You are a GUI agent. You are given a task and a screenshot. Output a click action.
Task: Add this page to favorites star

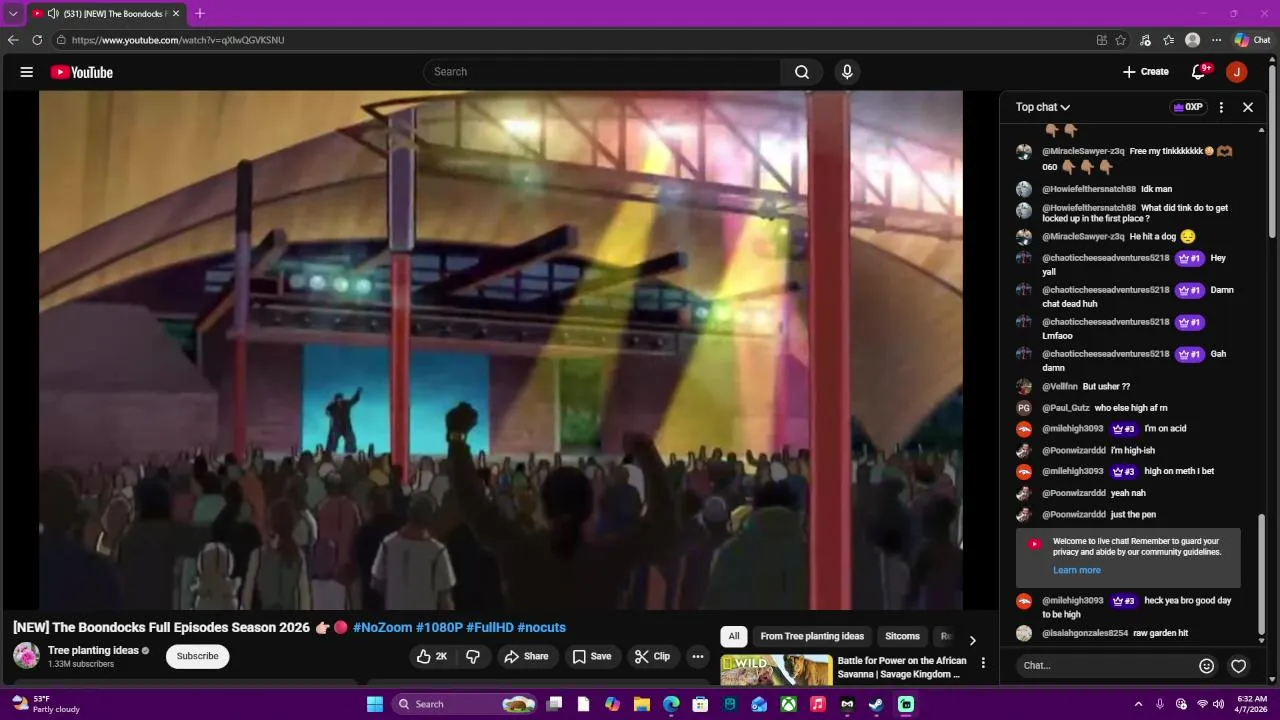point(1121,40)
